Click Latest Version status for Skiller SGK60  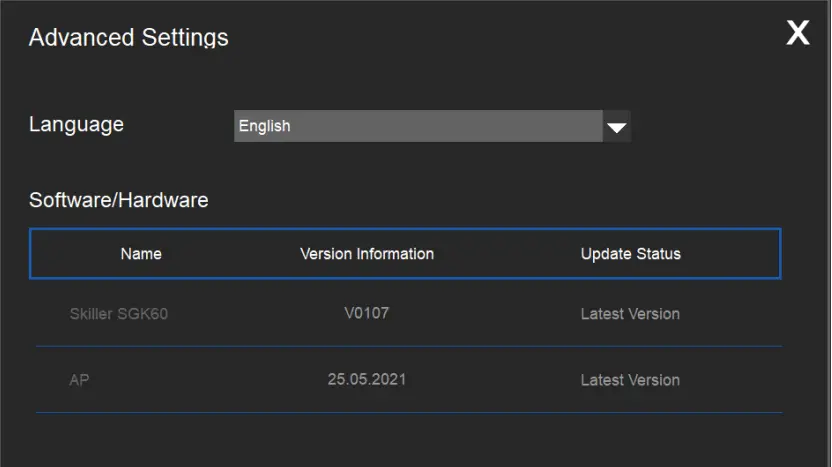point(630,314)
